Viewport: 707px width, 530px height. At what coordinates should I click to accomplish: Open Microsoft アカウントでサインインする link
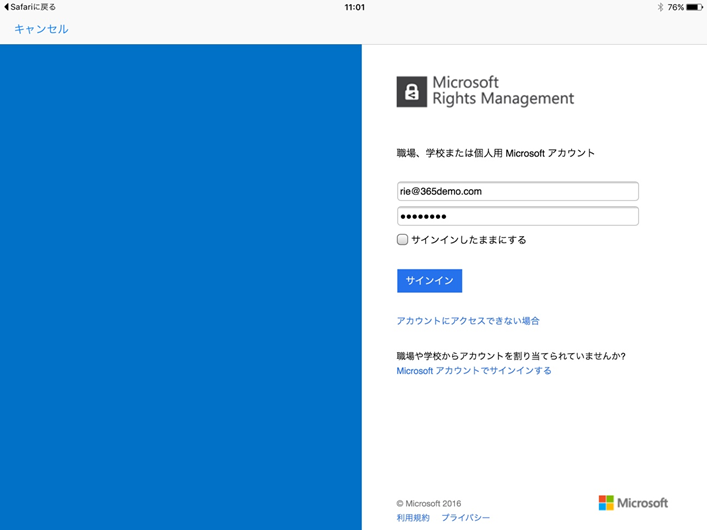(x=474, y=370)
